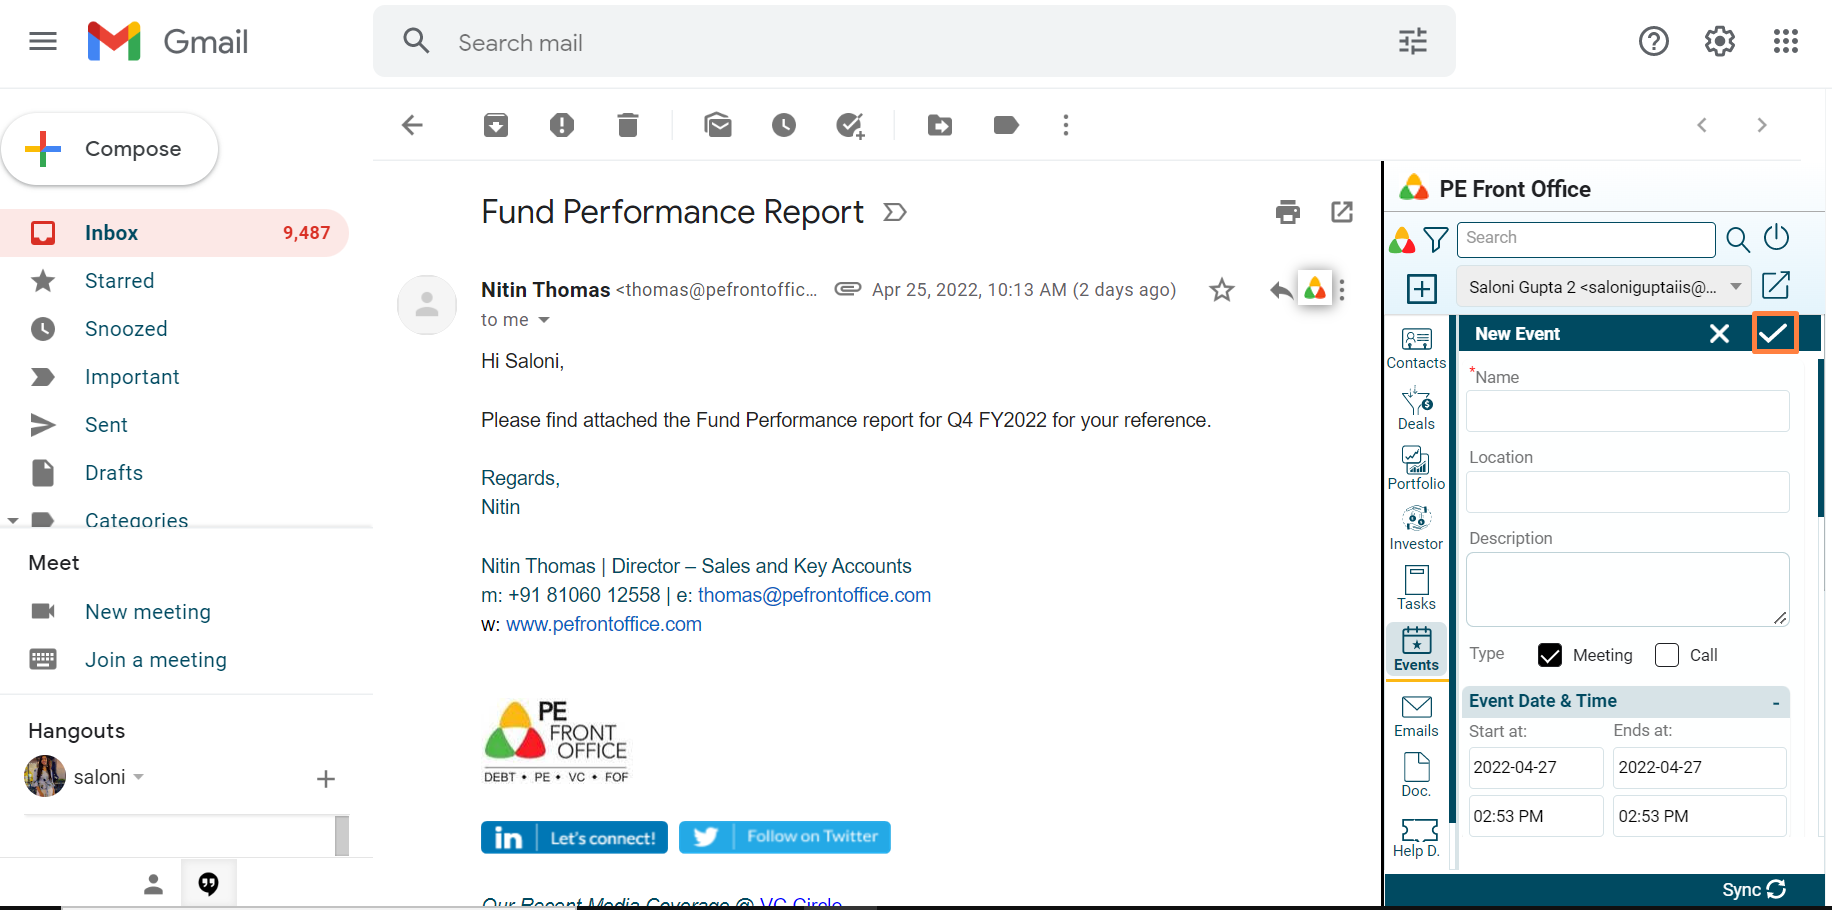Click the Sync refresh icon
The height and width of the screenshot is (910, 1832).
[x=1776, y=889]
